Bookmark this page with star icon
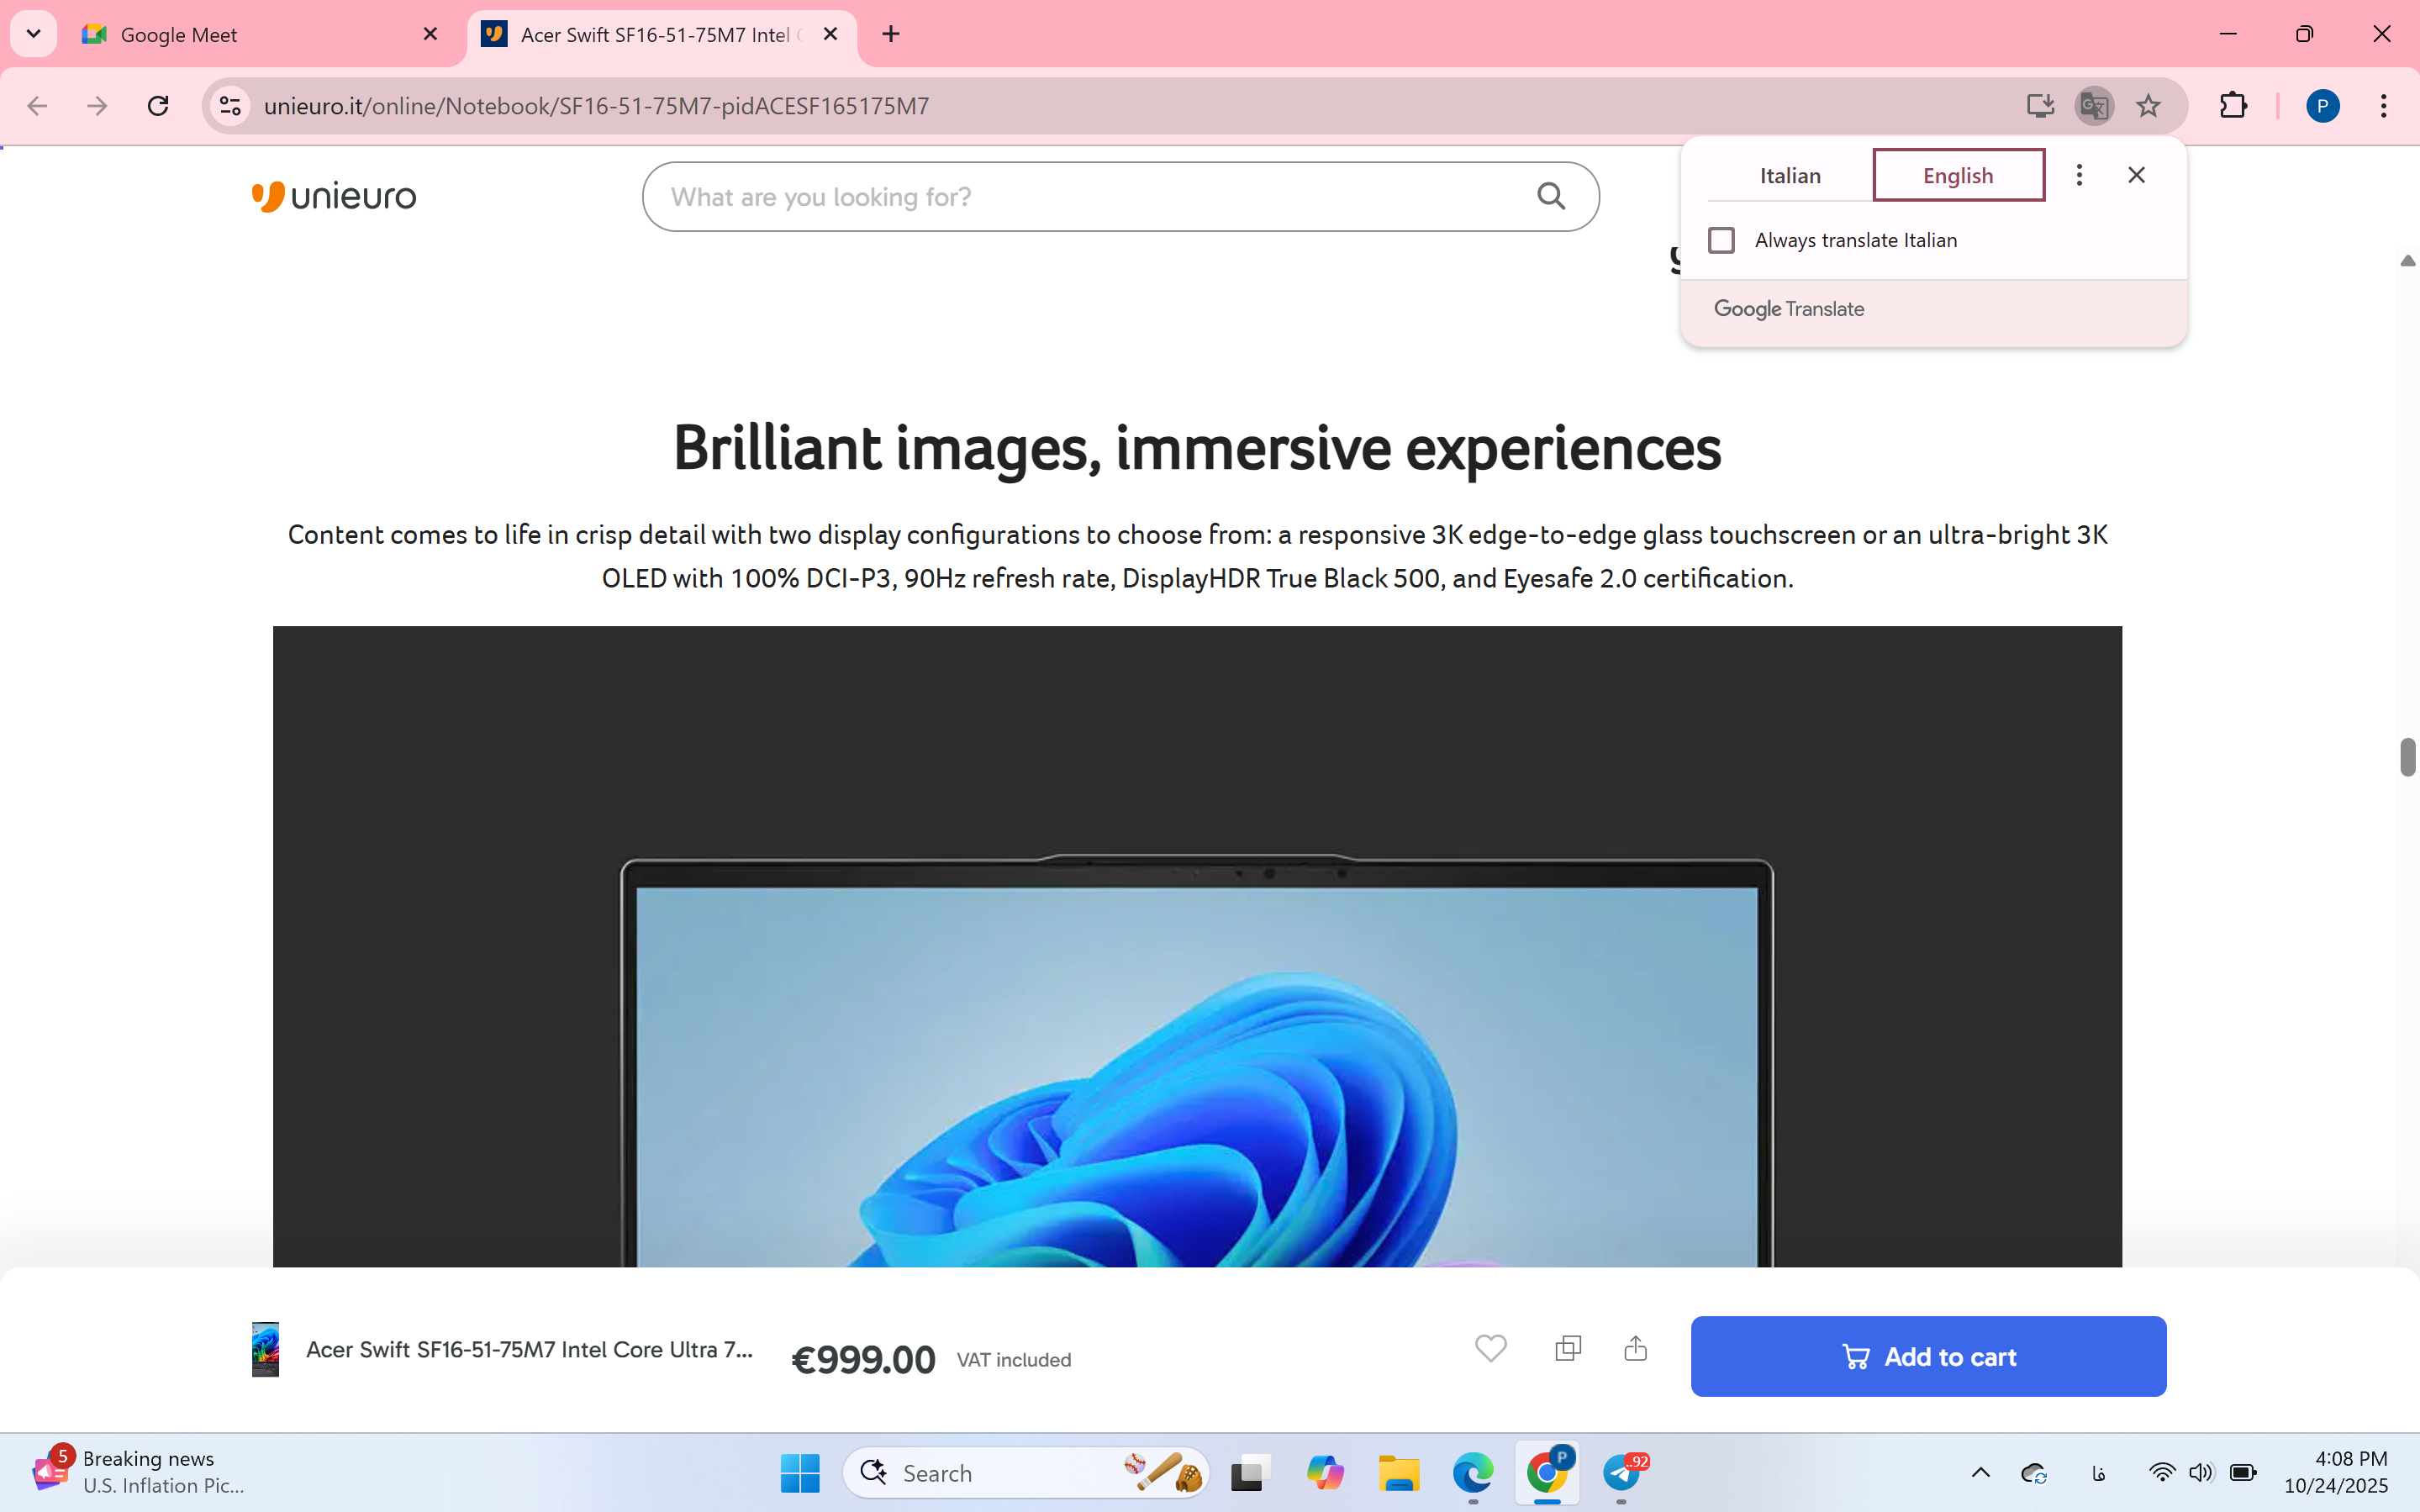The width and height of the screenshot is (2420, 1512). pos(2148,106)
